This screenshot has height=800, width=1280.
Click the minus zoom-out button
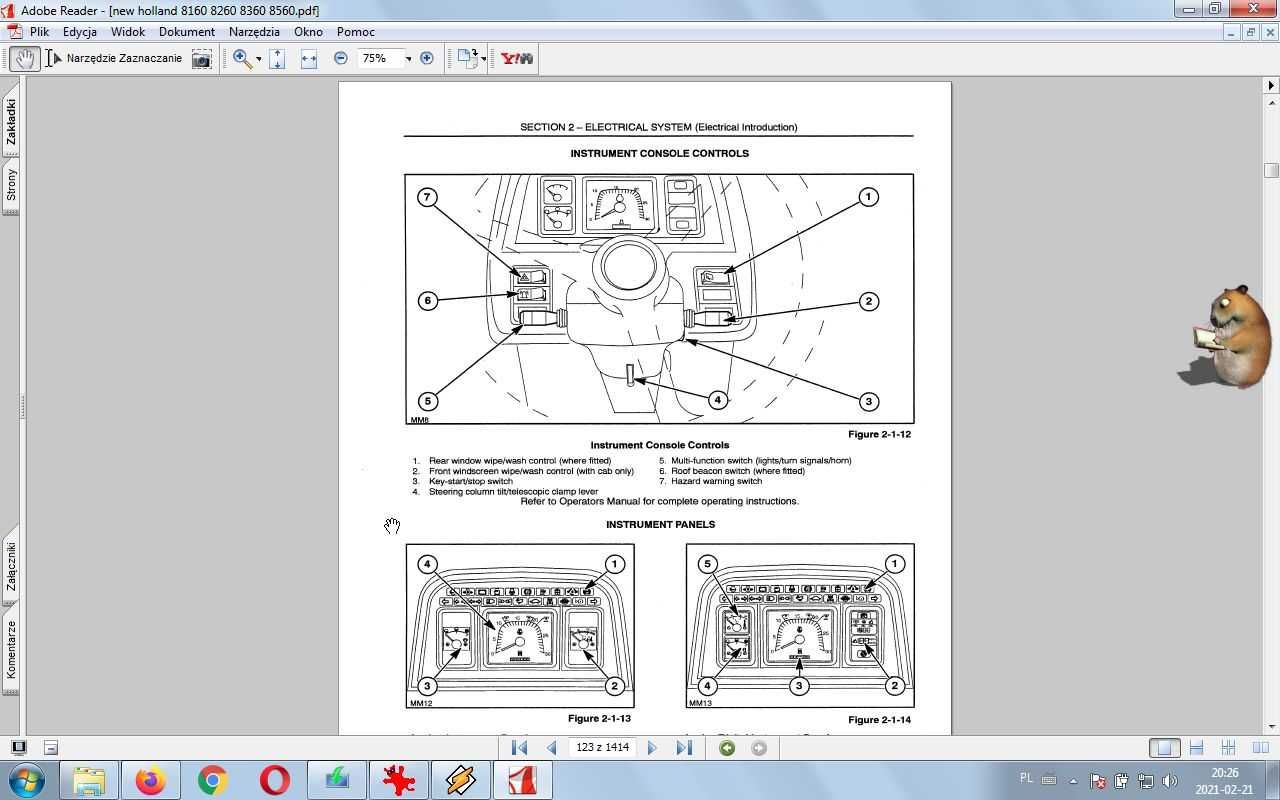[340, 58]
